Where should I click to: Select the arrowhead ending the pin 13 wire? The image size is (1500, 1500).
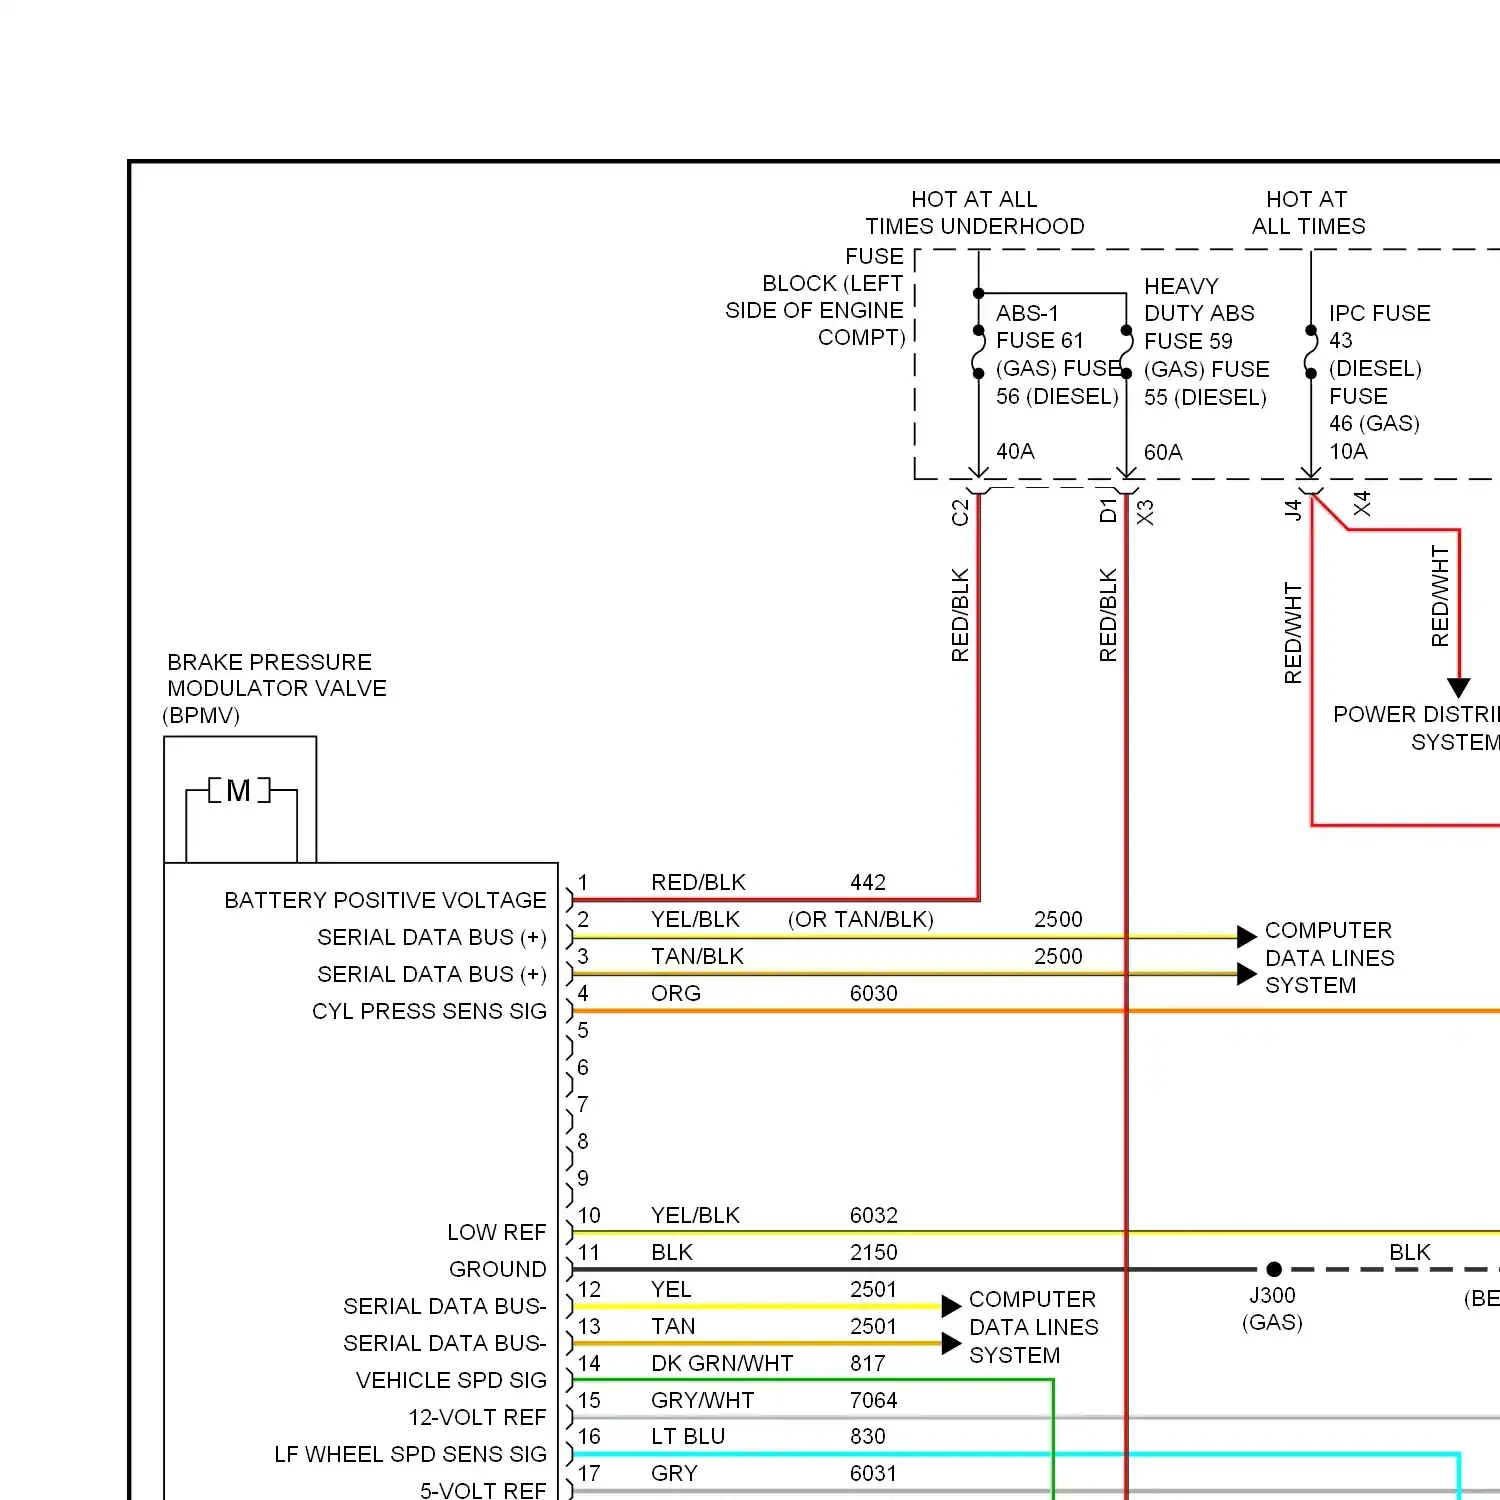click(x=951, y=1343)
